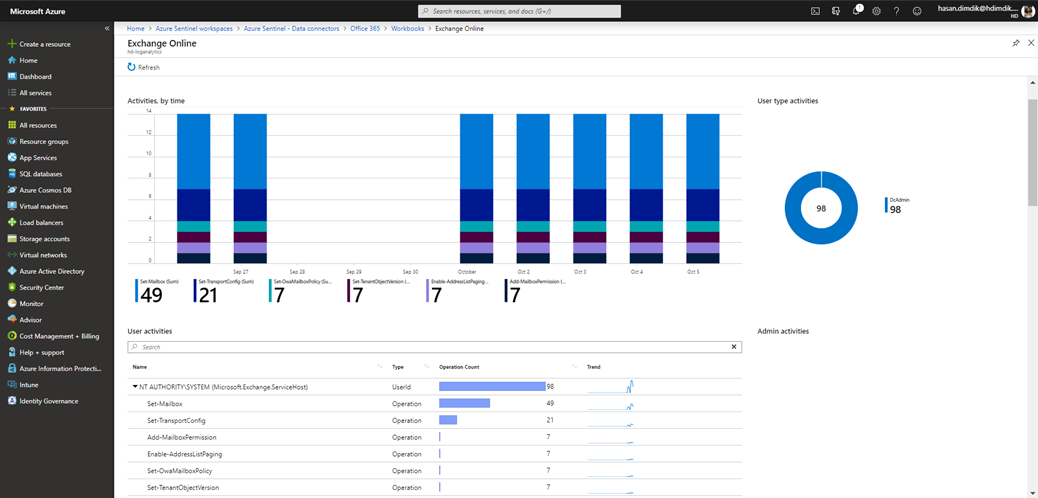This screenshot has height=498, width=1038.
Task: Open the Directory + subscription filter icon
Action: click(836, 11)
